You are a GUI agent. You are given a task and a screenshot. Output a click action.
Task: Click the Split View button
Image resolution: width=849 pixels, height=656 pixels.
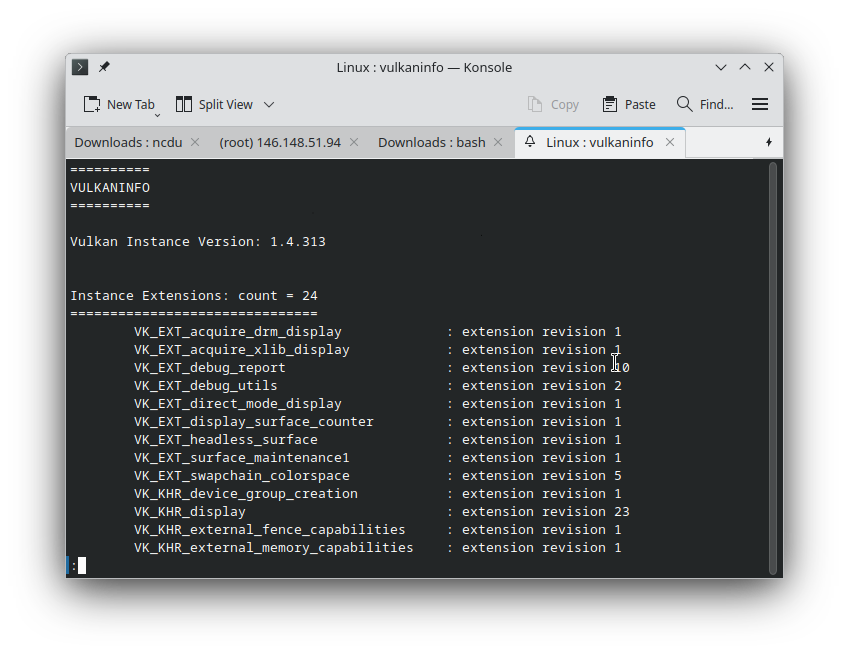214,104
